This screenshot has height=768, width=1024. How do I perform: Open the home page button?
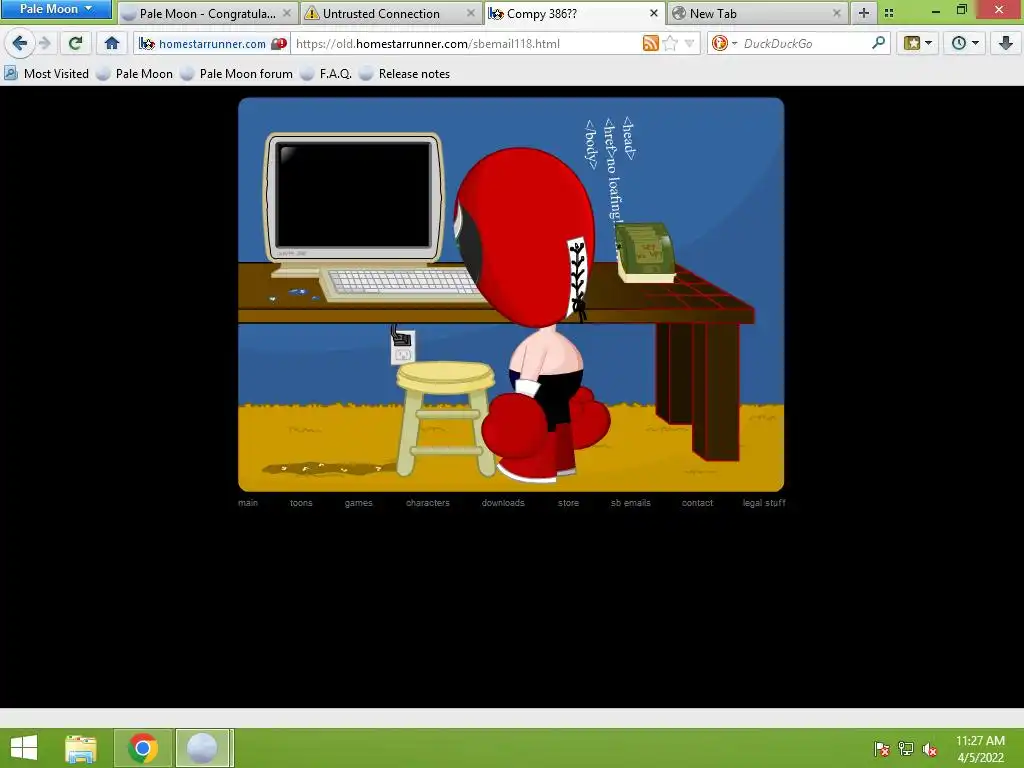[x=112, y=44]
